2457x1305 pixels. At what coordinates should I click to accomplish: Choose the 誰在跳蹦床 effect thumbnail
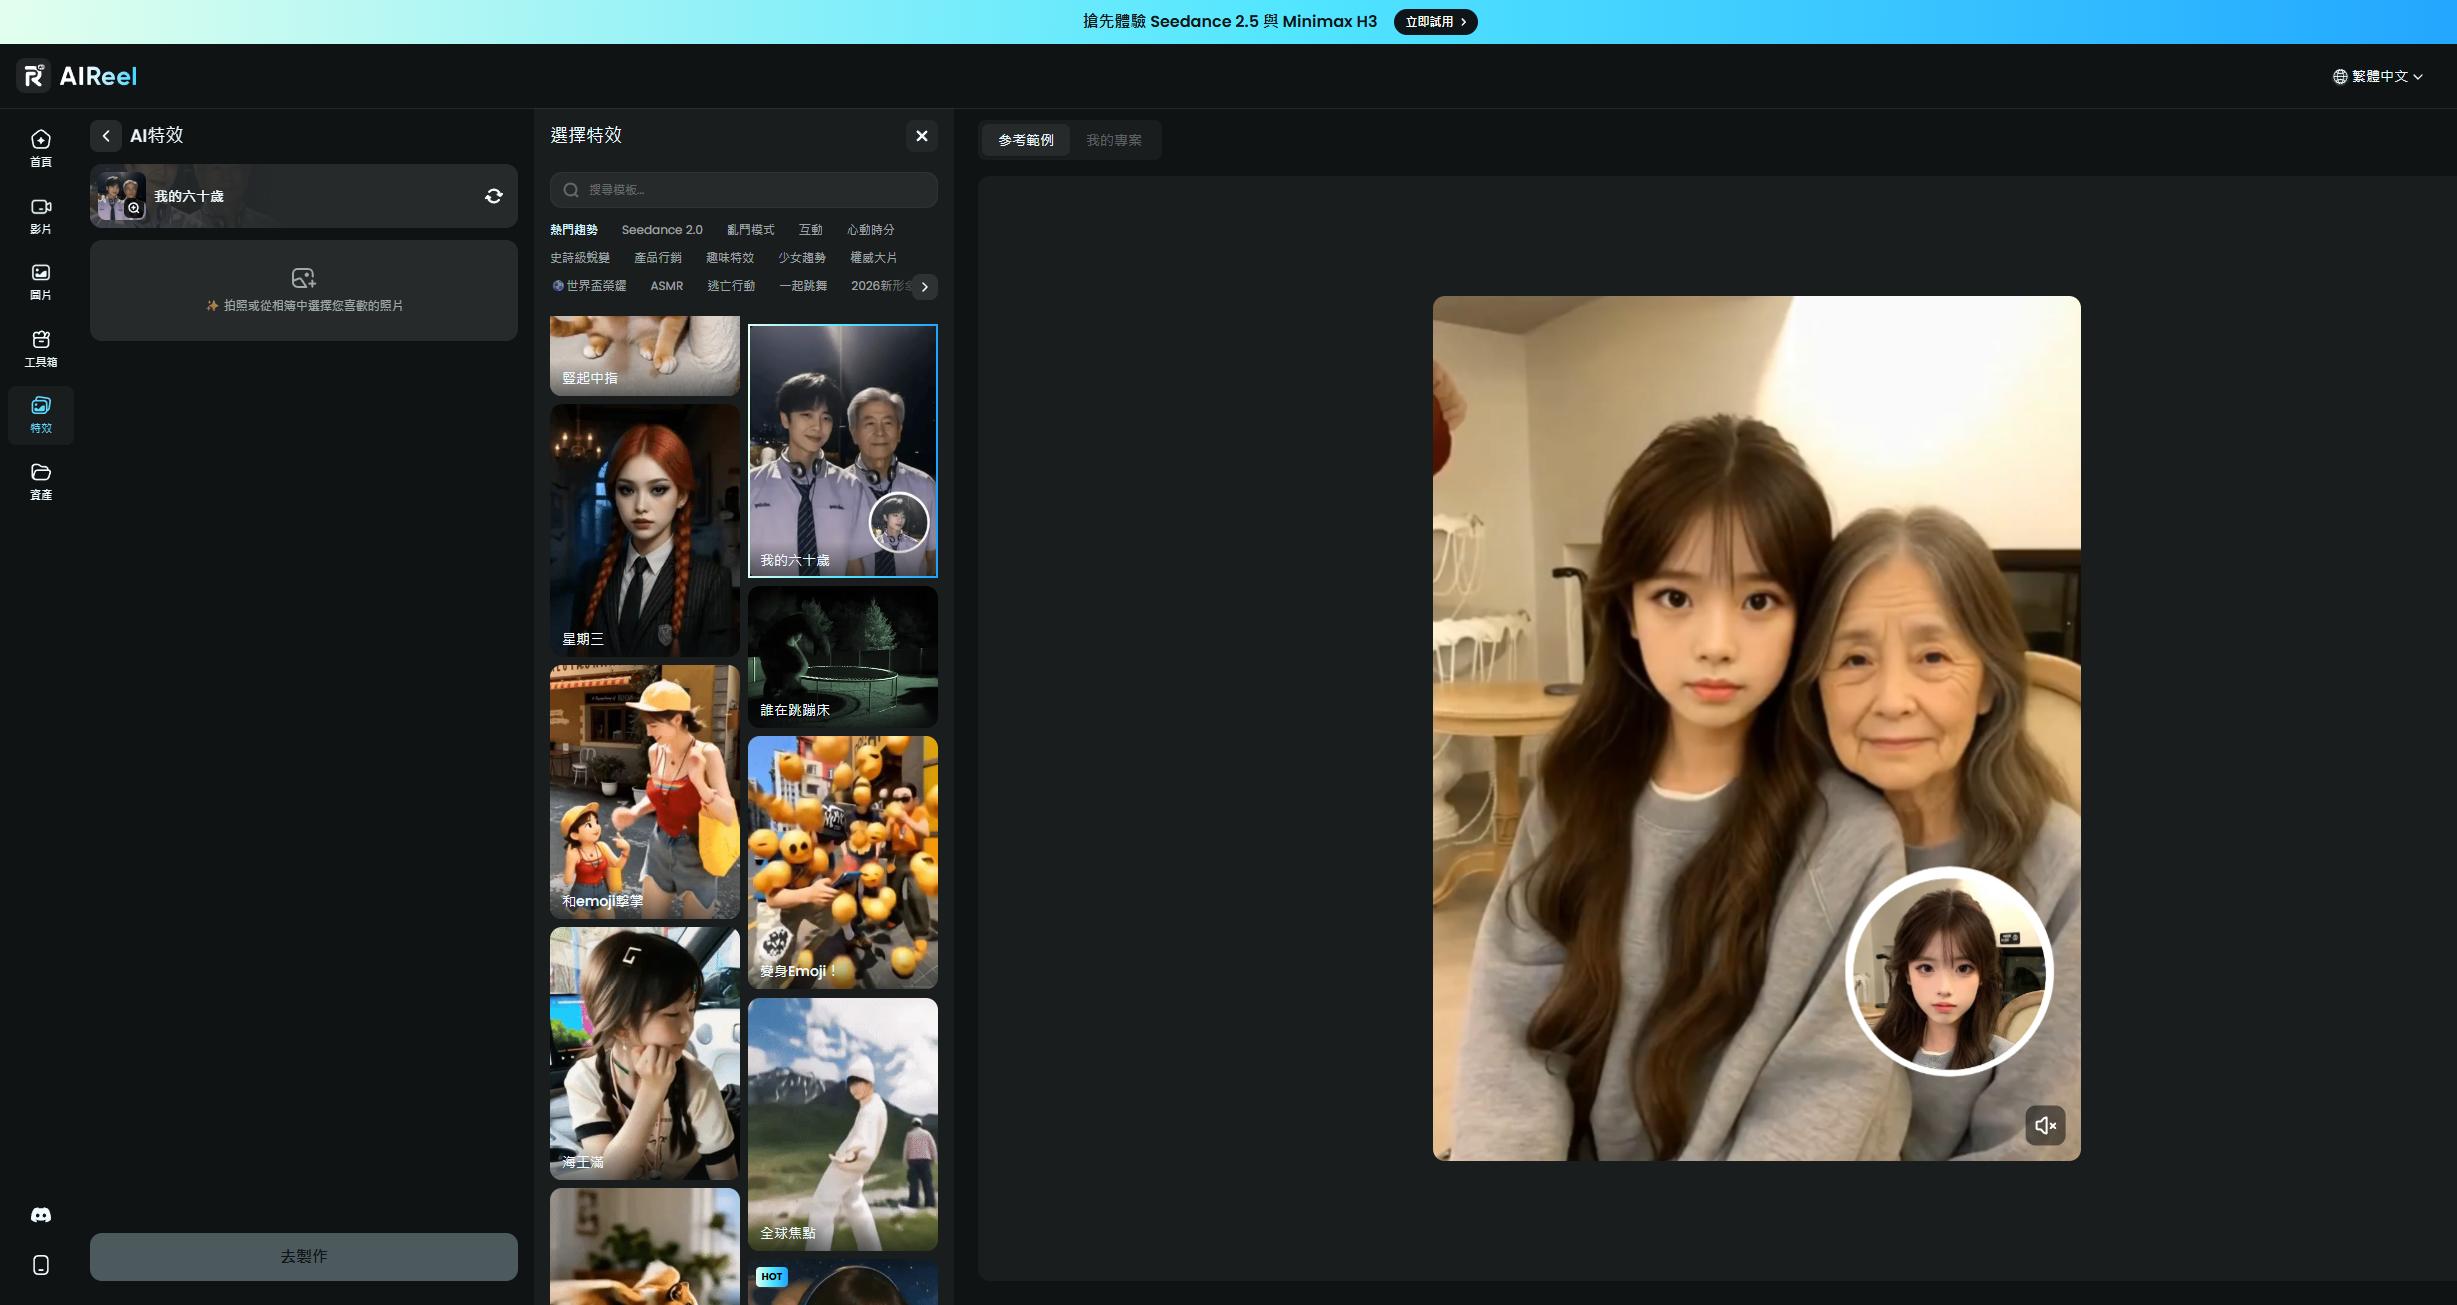843,657
